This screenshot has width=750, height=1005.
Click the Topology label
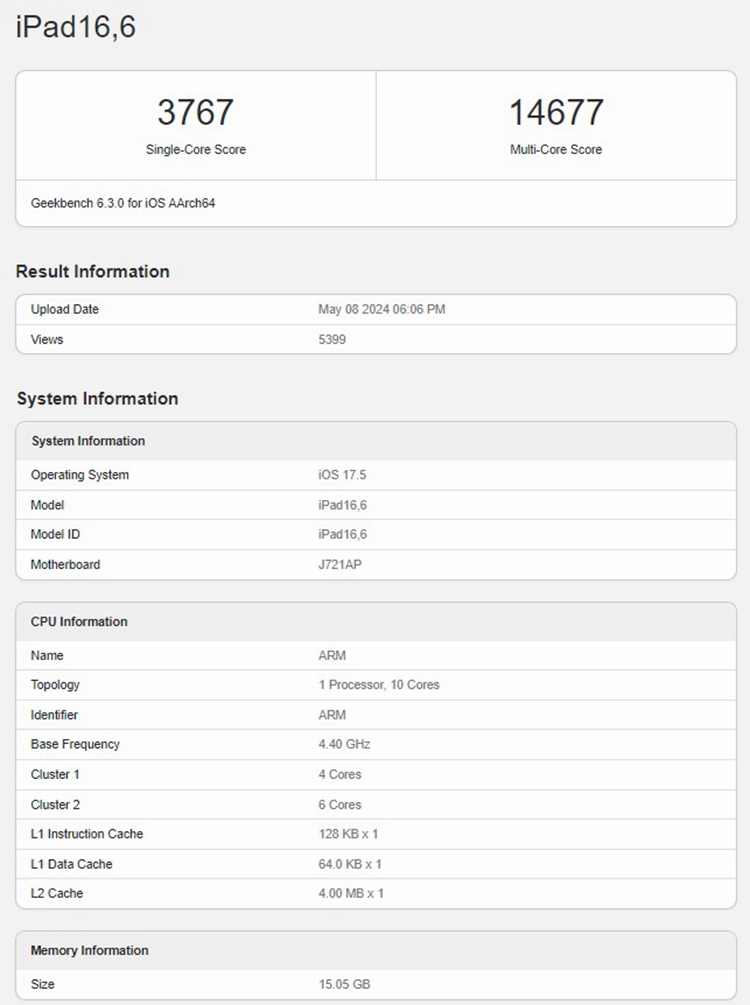pos(55,685)
